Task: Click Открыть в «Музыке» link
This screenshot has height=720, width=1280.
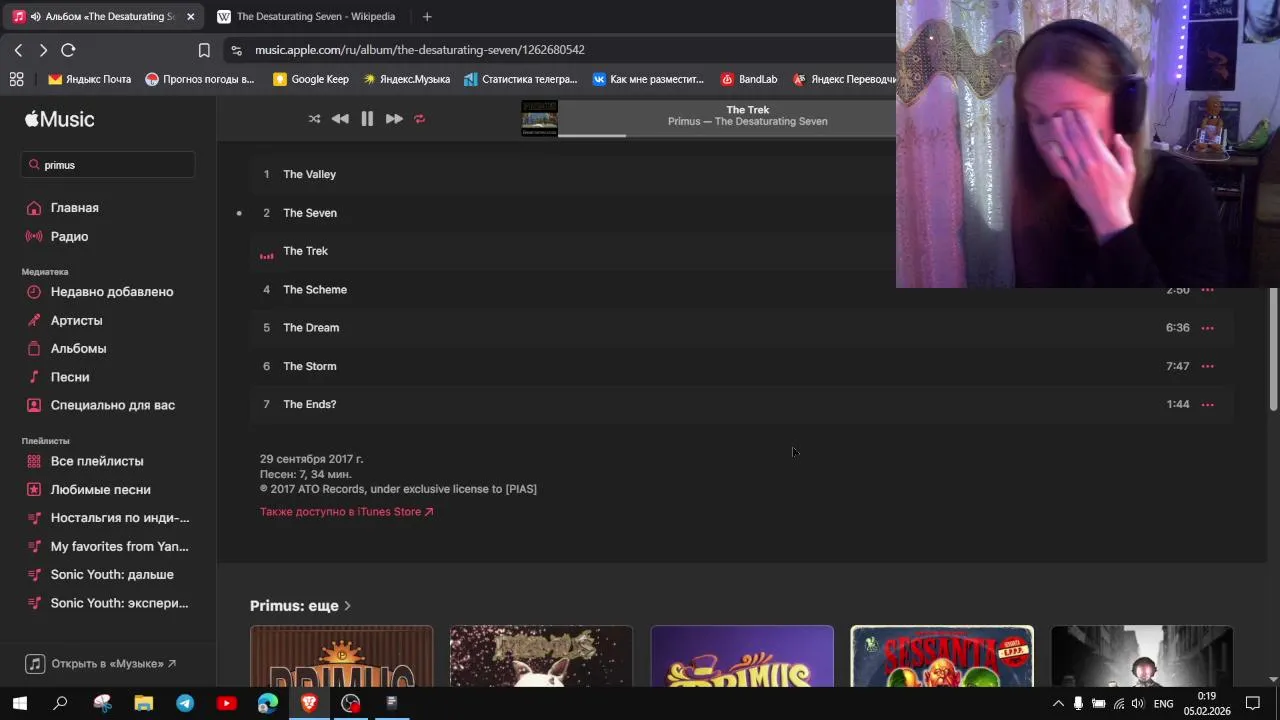Action: tap(101, 664)
